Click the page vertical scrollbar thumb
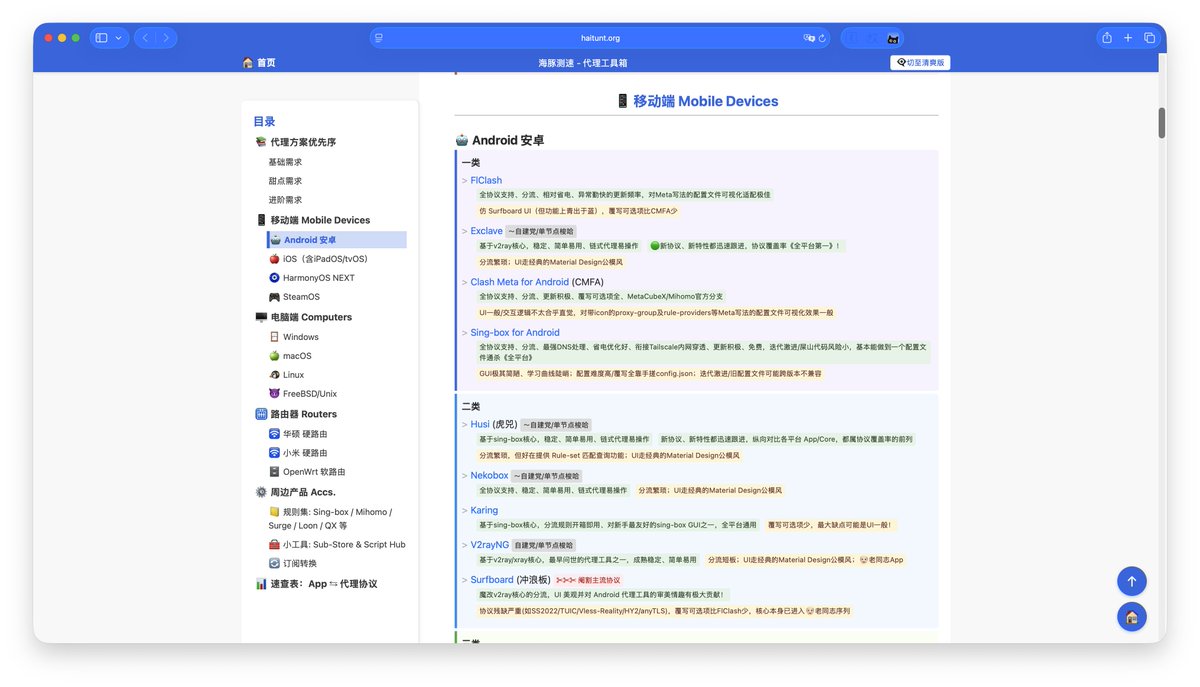The image size is (1200, 687). tap(1162, 122)
